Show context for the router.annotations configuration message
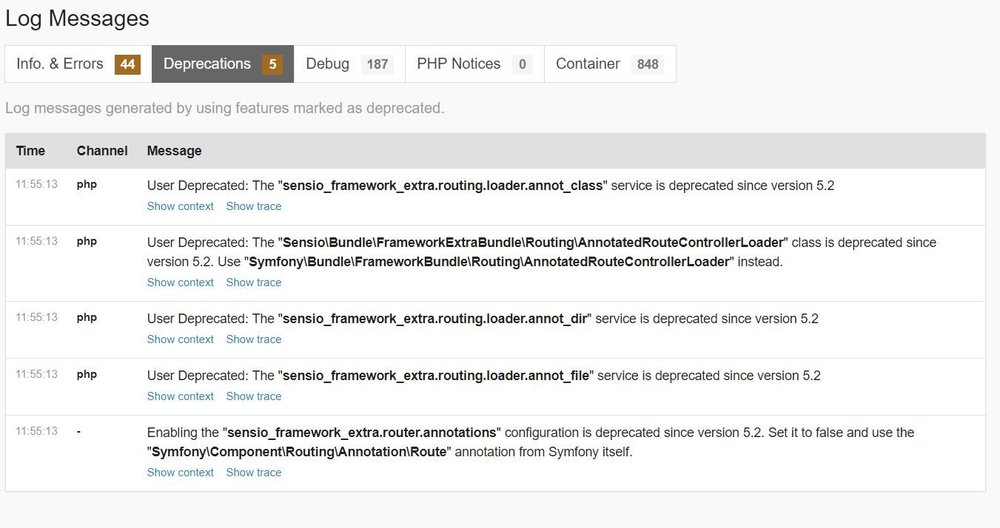The height and width of the screenshot is (528, 1000). 180,472
